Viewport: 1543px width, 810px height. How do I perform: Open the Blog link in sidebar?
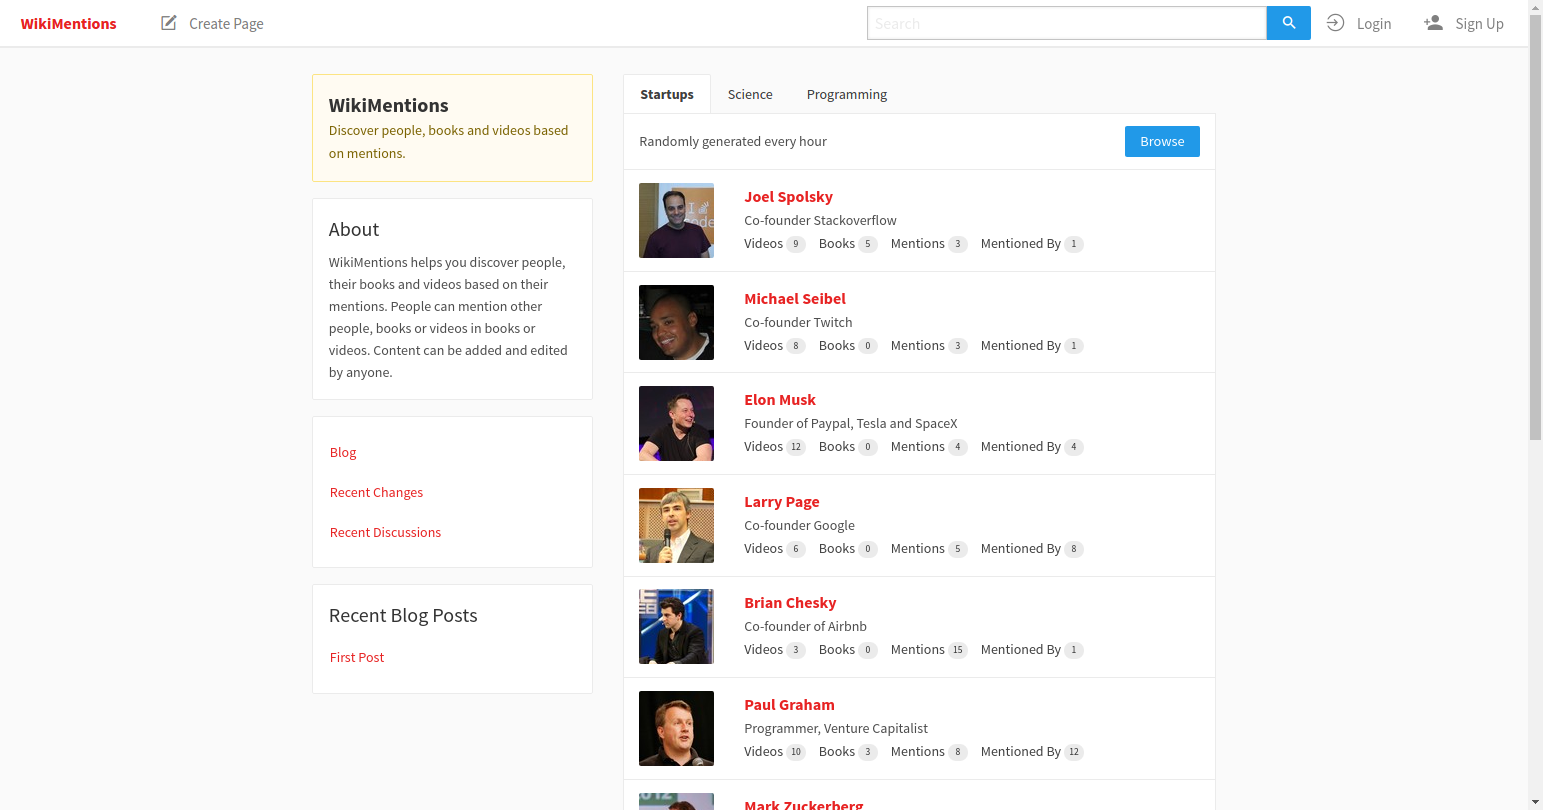pos(343,452)
